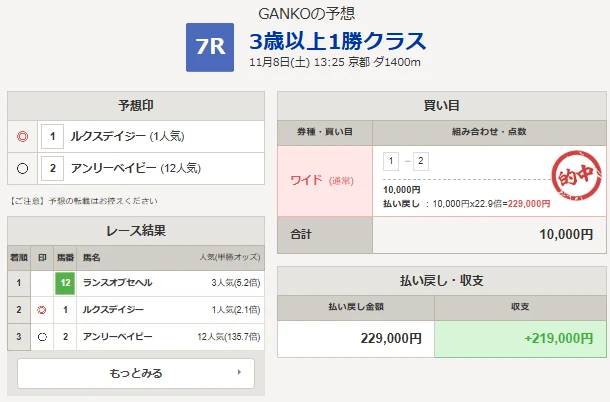Click horse number box 2 in the 買い目 combination
The width and height of the screenshot is (610, 402).
[421, 161]
